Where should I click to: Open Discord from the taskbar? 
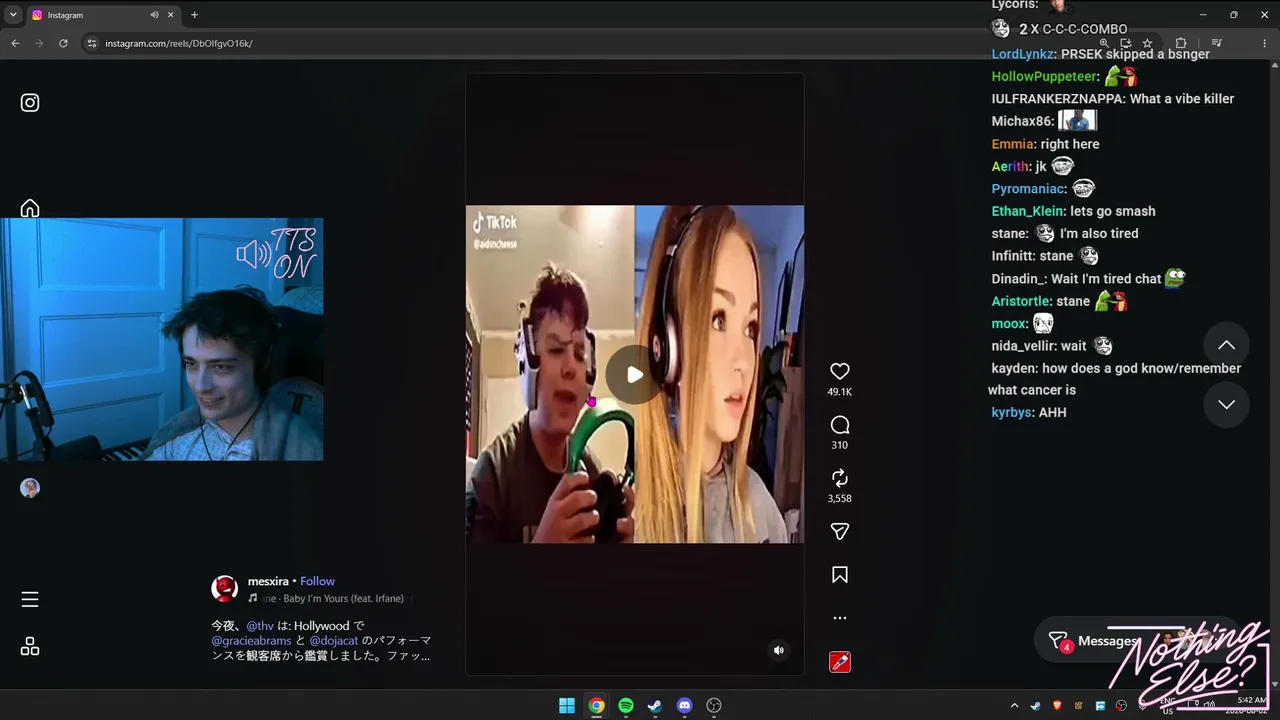coord(684,705)
